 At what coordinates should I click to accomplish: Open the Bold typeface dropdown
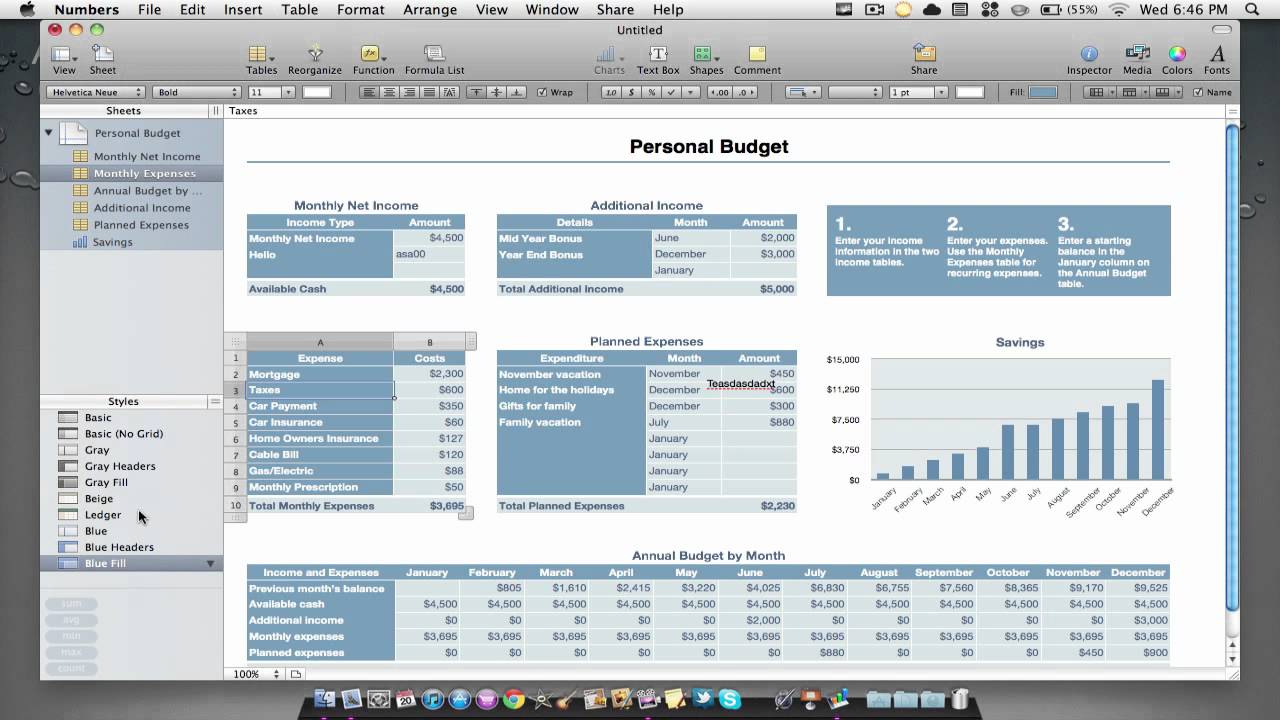197,92
